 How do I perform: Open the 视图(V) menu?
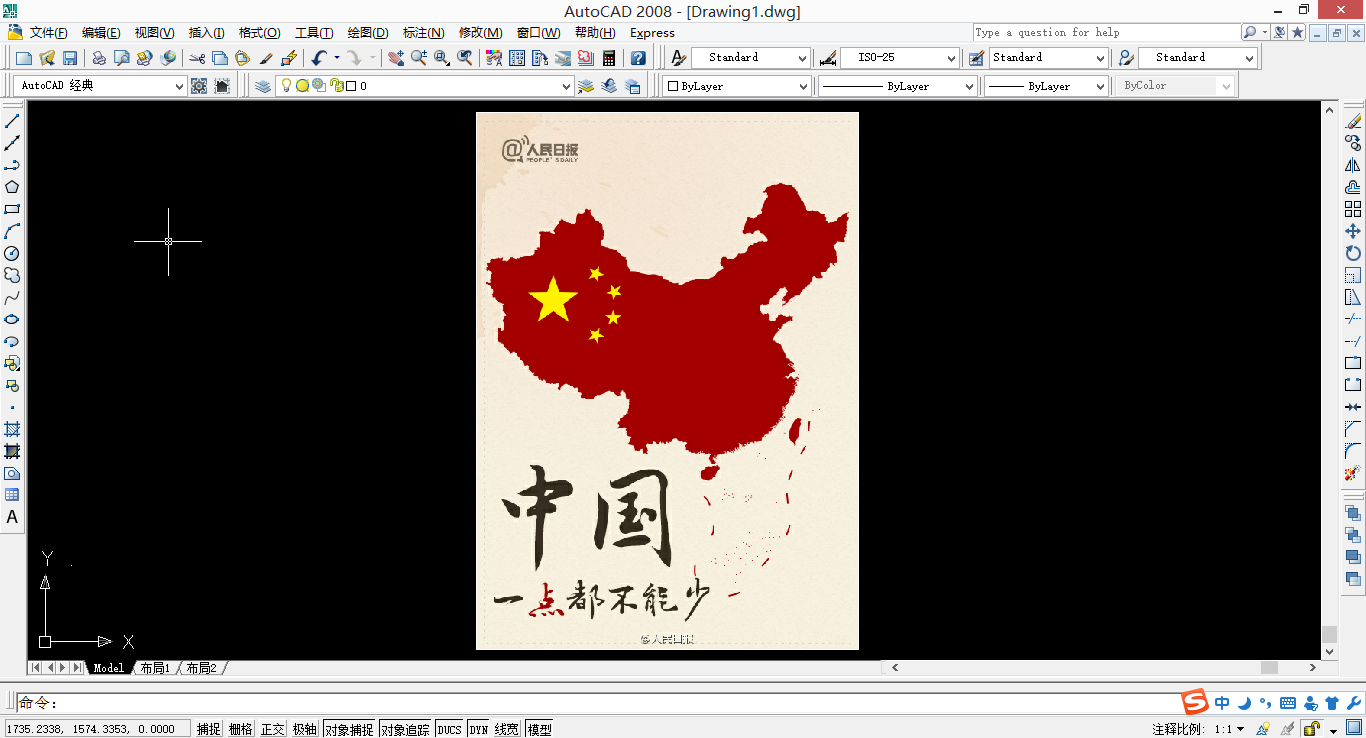tap(154, 33)
